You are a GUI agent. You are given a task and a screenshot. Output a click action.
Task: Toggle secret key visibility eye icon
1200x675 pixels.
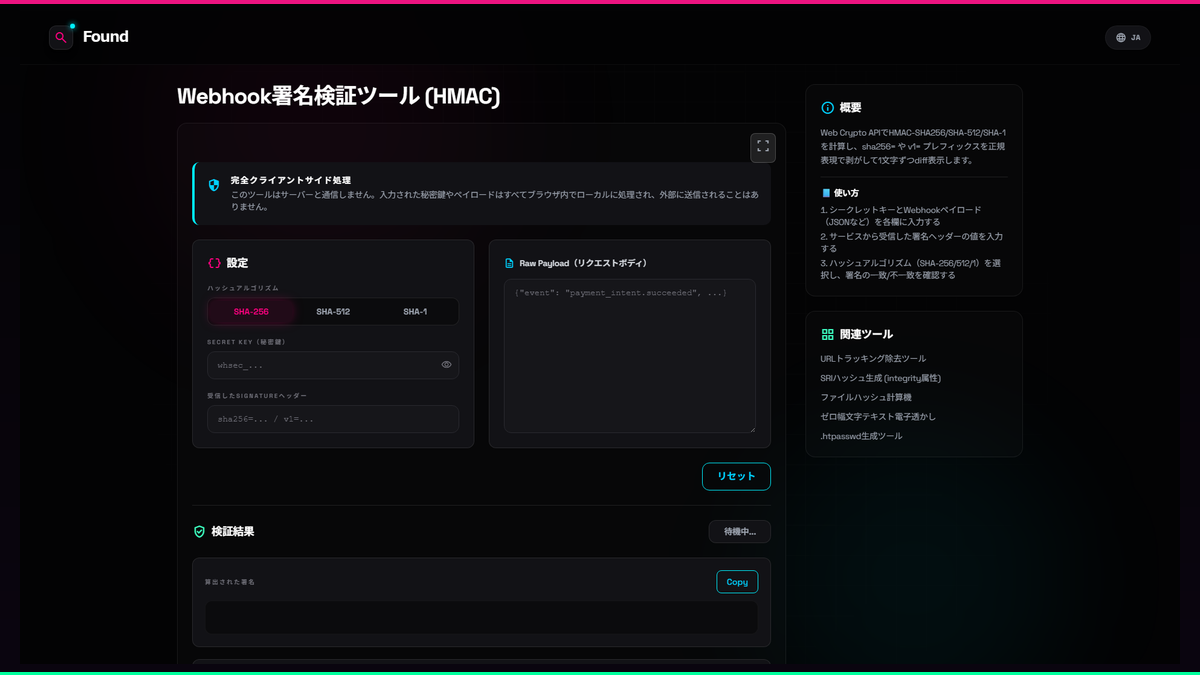[447, 365]
